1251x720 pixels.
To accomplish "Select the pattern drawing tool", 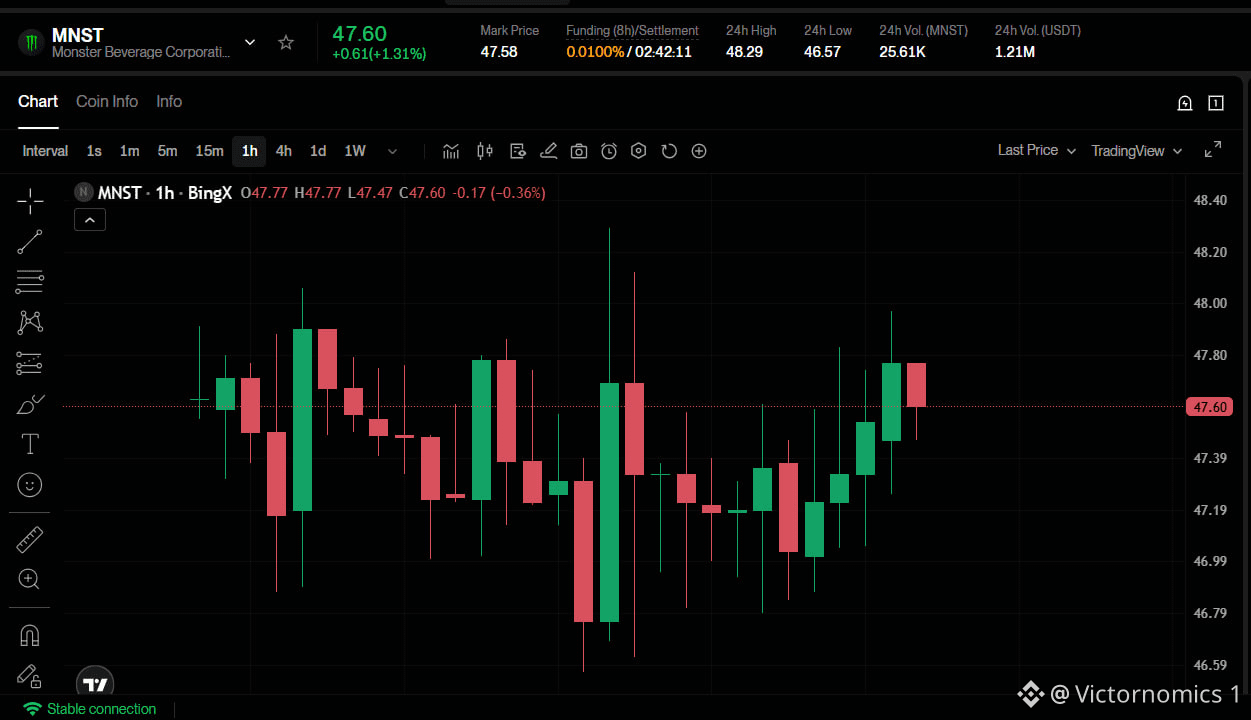I will pyautogui.click(x=30, y=322).
